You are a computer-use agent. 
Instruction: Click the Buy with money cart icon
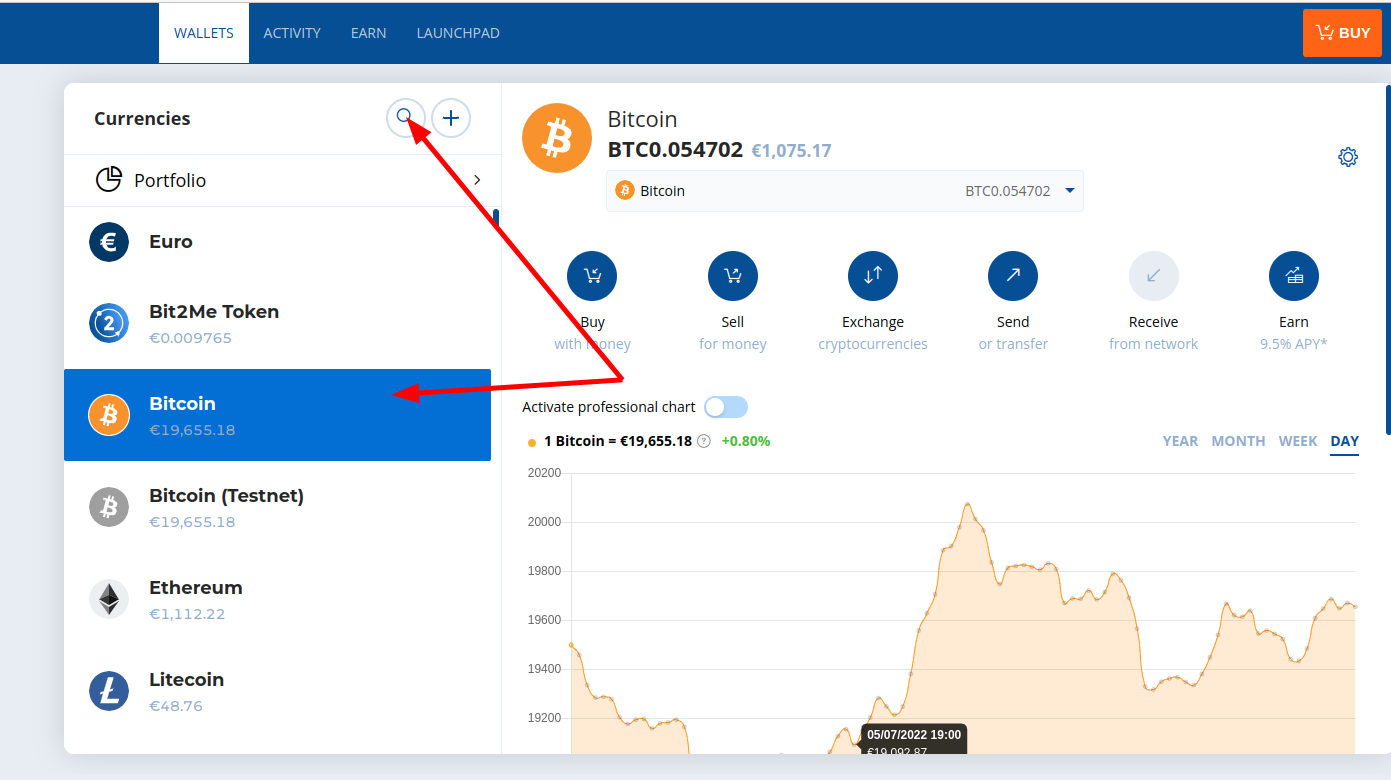coord(592,276)
